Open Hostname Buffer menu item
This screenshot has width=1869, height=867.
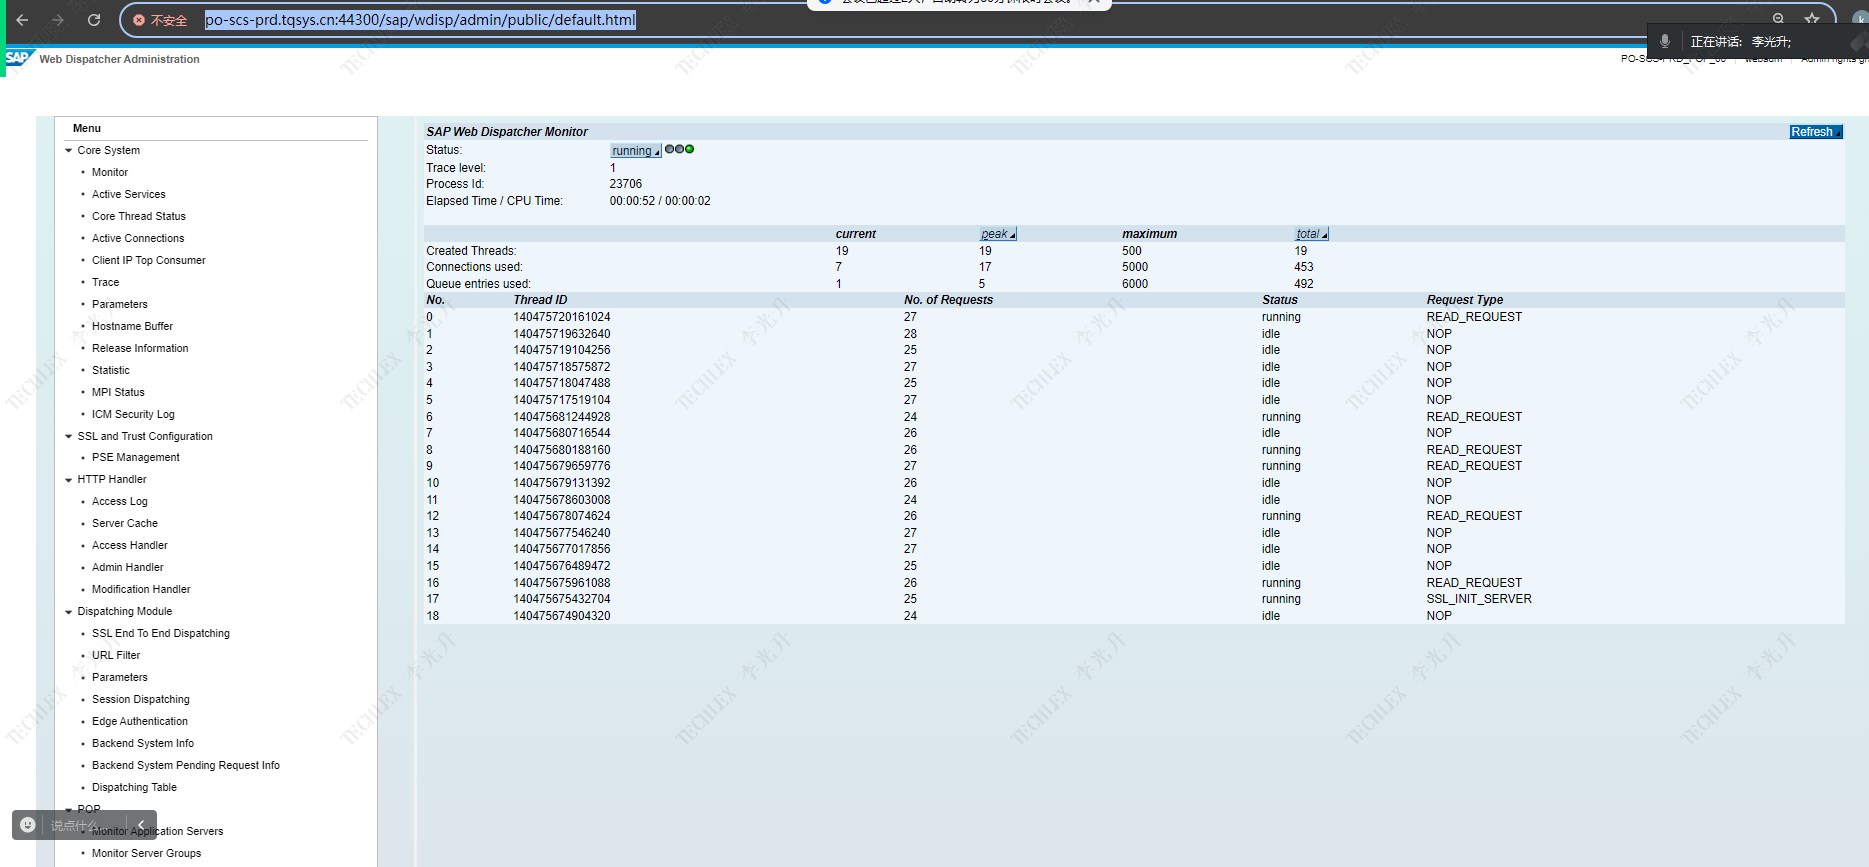(x=132, y=326)
